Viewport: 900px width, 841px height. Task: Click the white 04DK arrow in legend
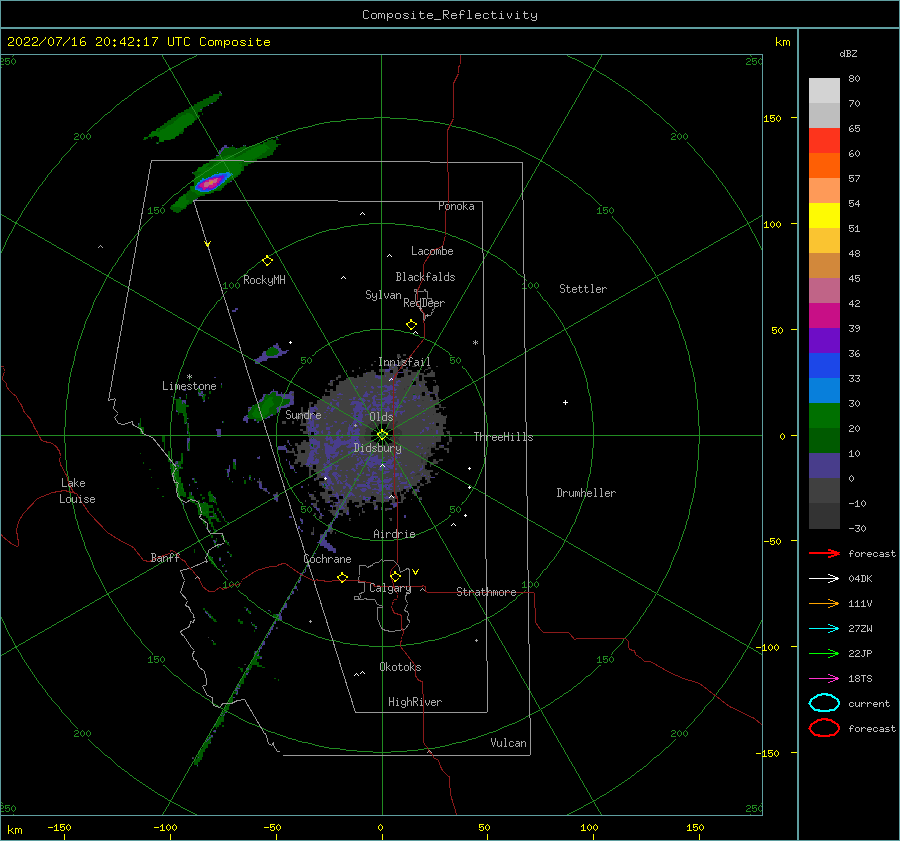tap(824, 578)
